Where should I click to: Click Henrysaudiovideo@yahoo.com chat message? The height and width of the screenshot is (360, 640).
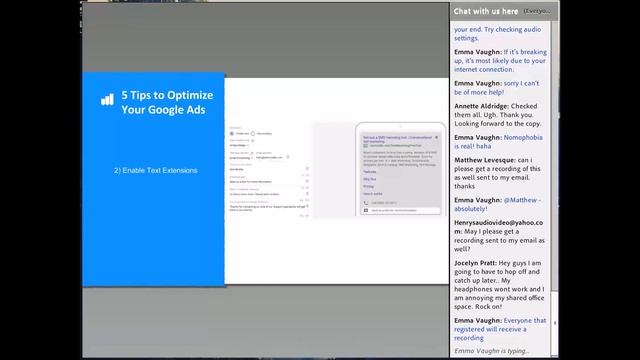point(499,236)
